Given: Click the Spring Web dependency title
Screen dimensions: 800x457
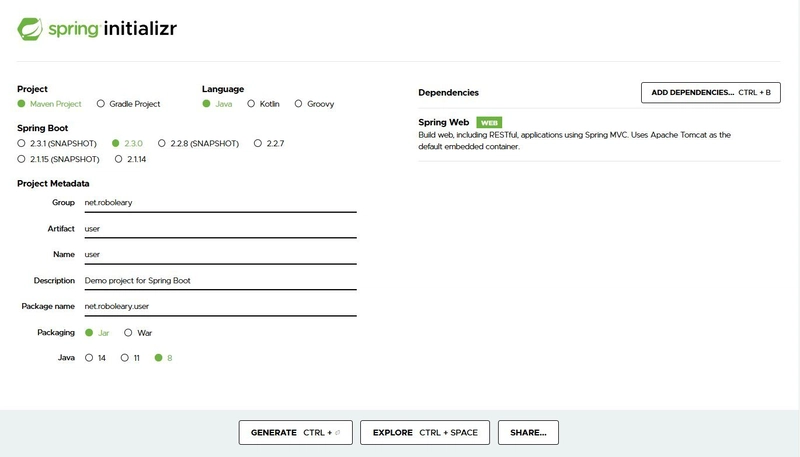Looking at the screenshot, I should (x=443, y=122).
